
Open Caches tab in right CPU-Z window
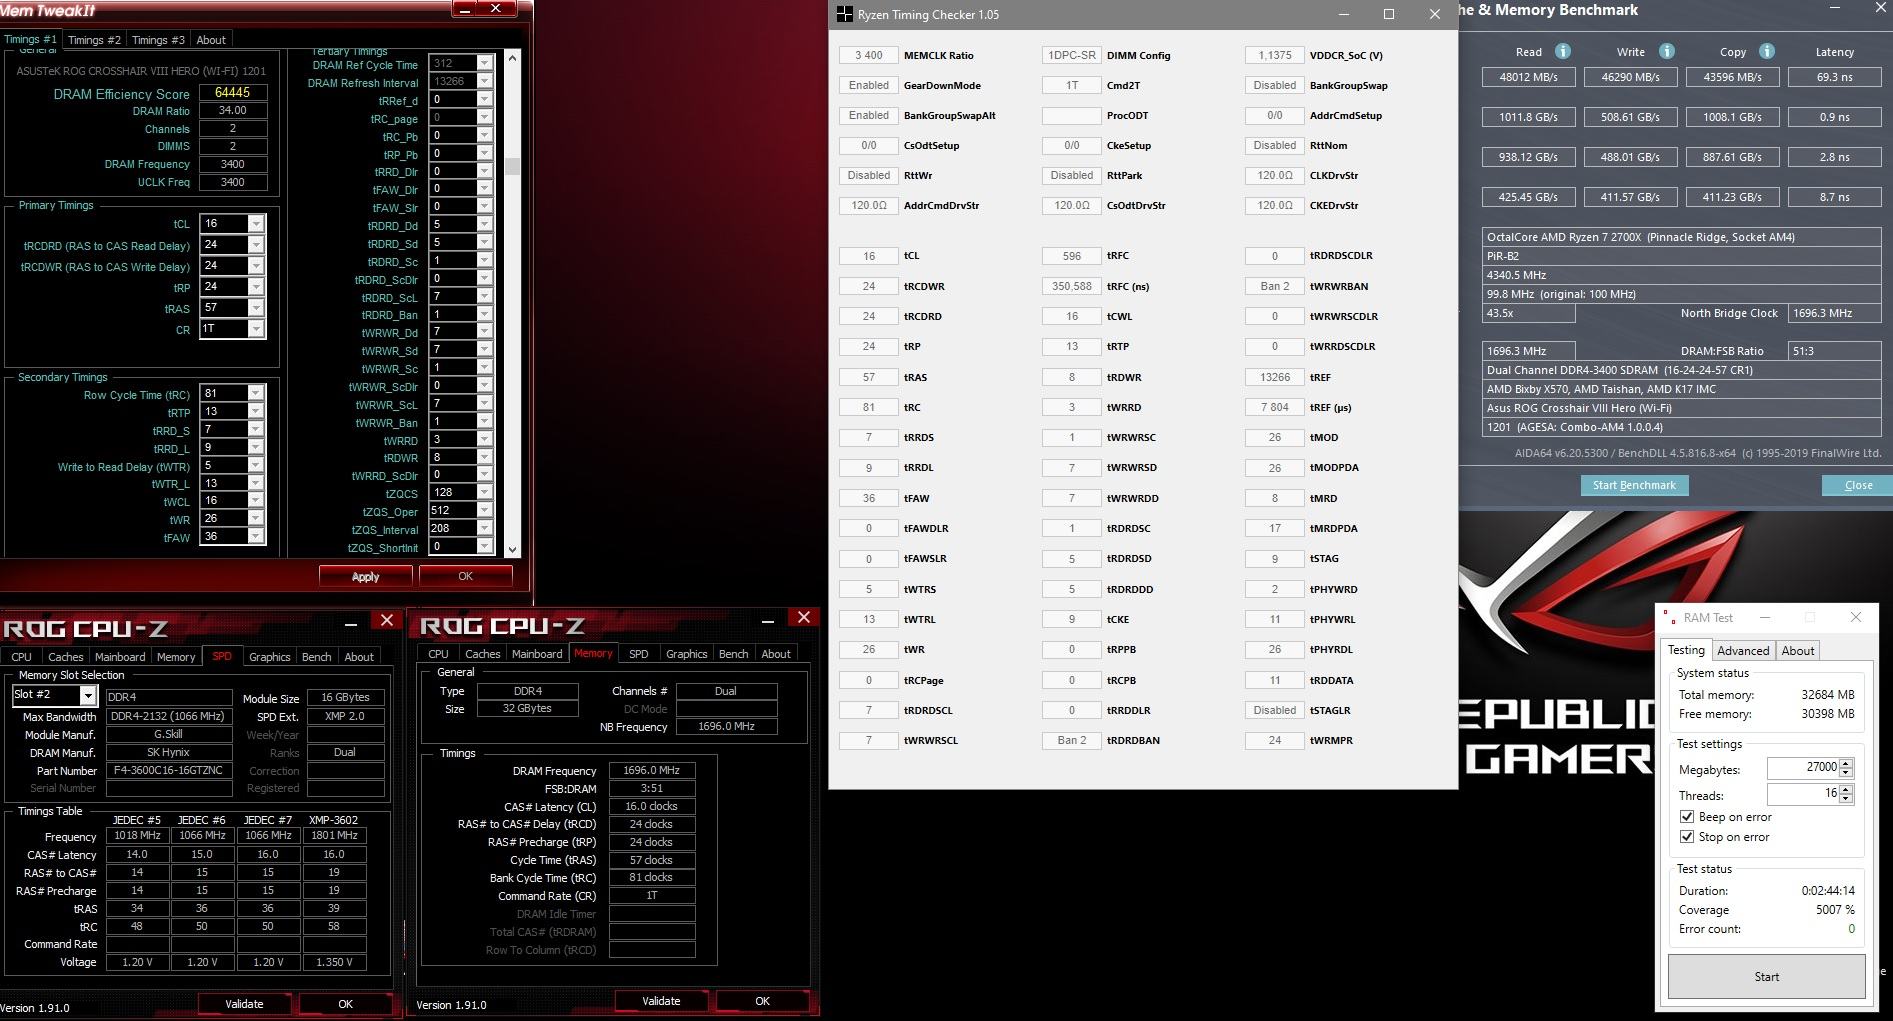pos(482,654)
